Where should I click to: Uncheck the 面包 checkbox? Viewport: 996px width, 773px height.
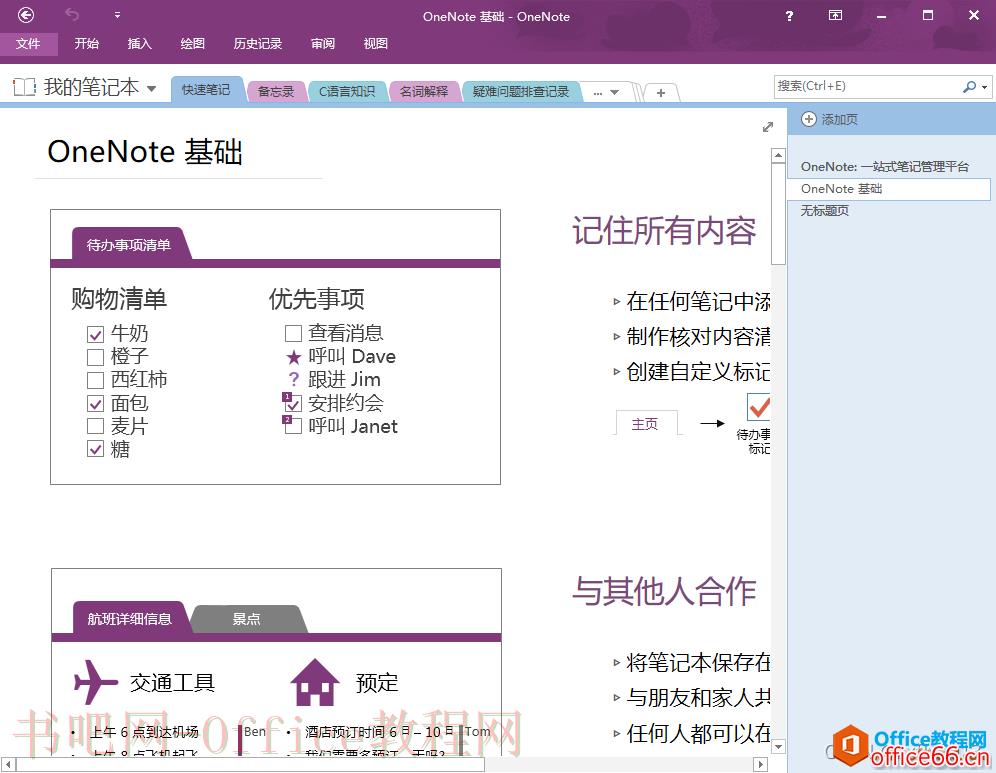point(95,403)
